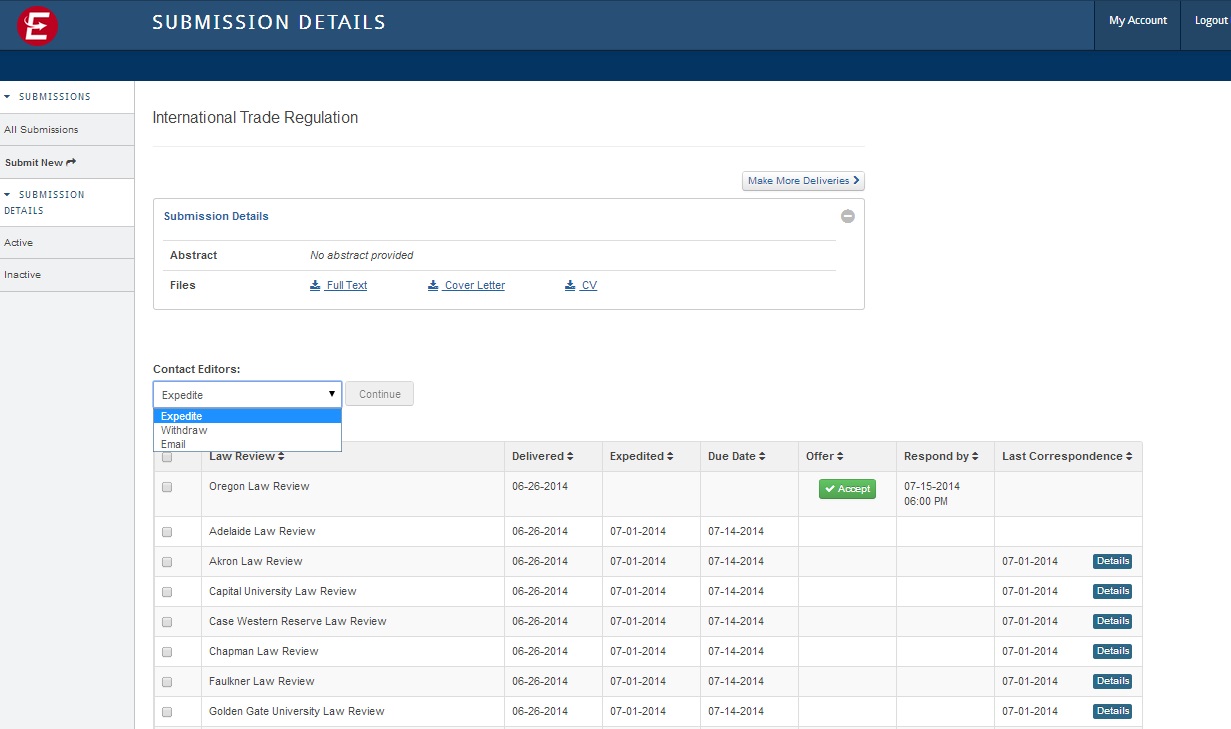Click the Make More Deliveries button
This screenshot has height=729, width=1231.
pyautogui.click(x=803, y=181)
